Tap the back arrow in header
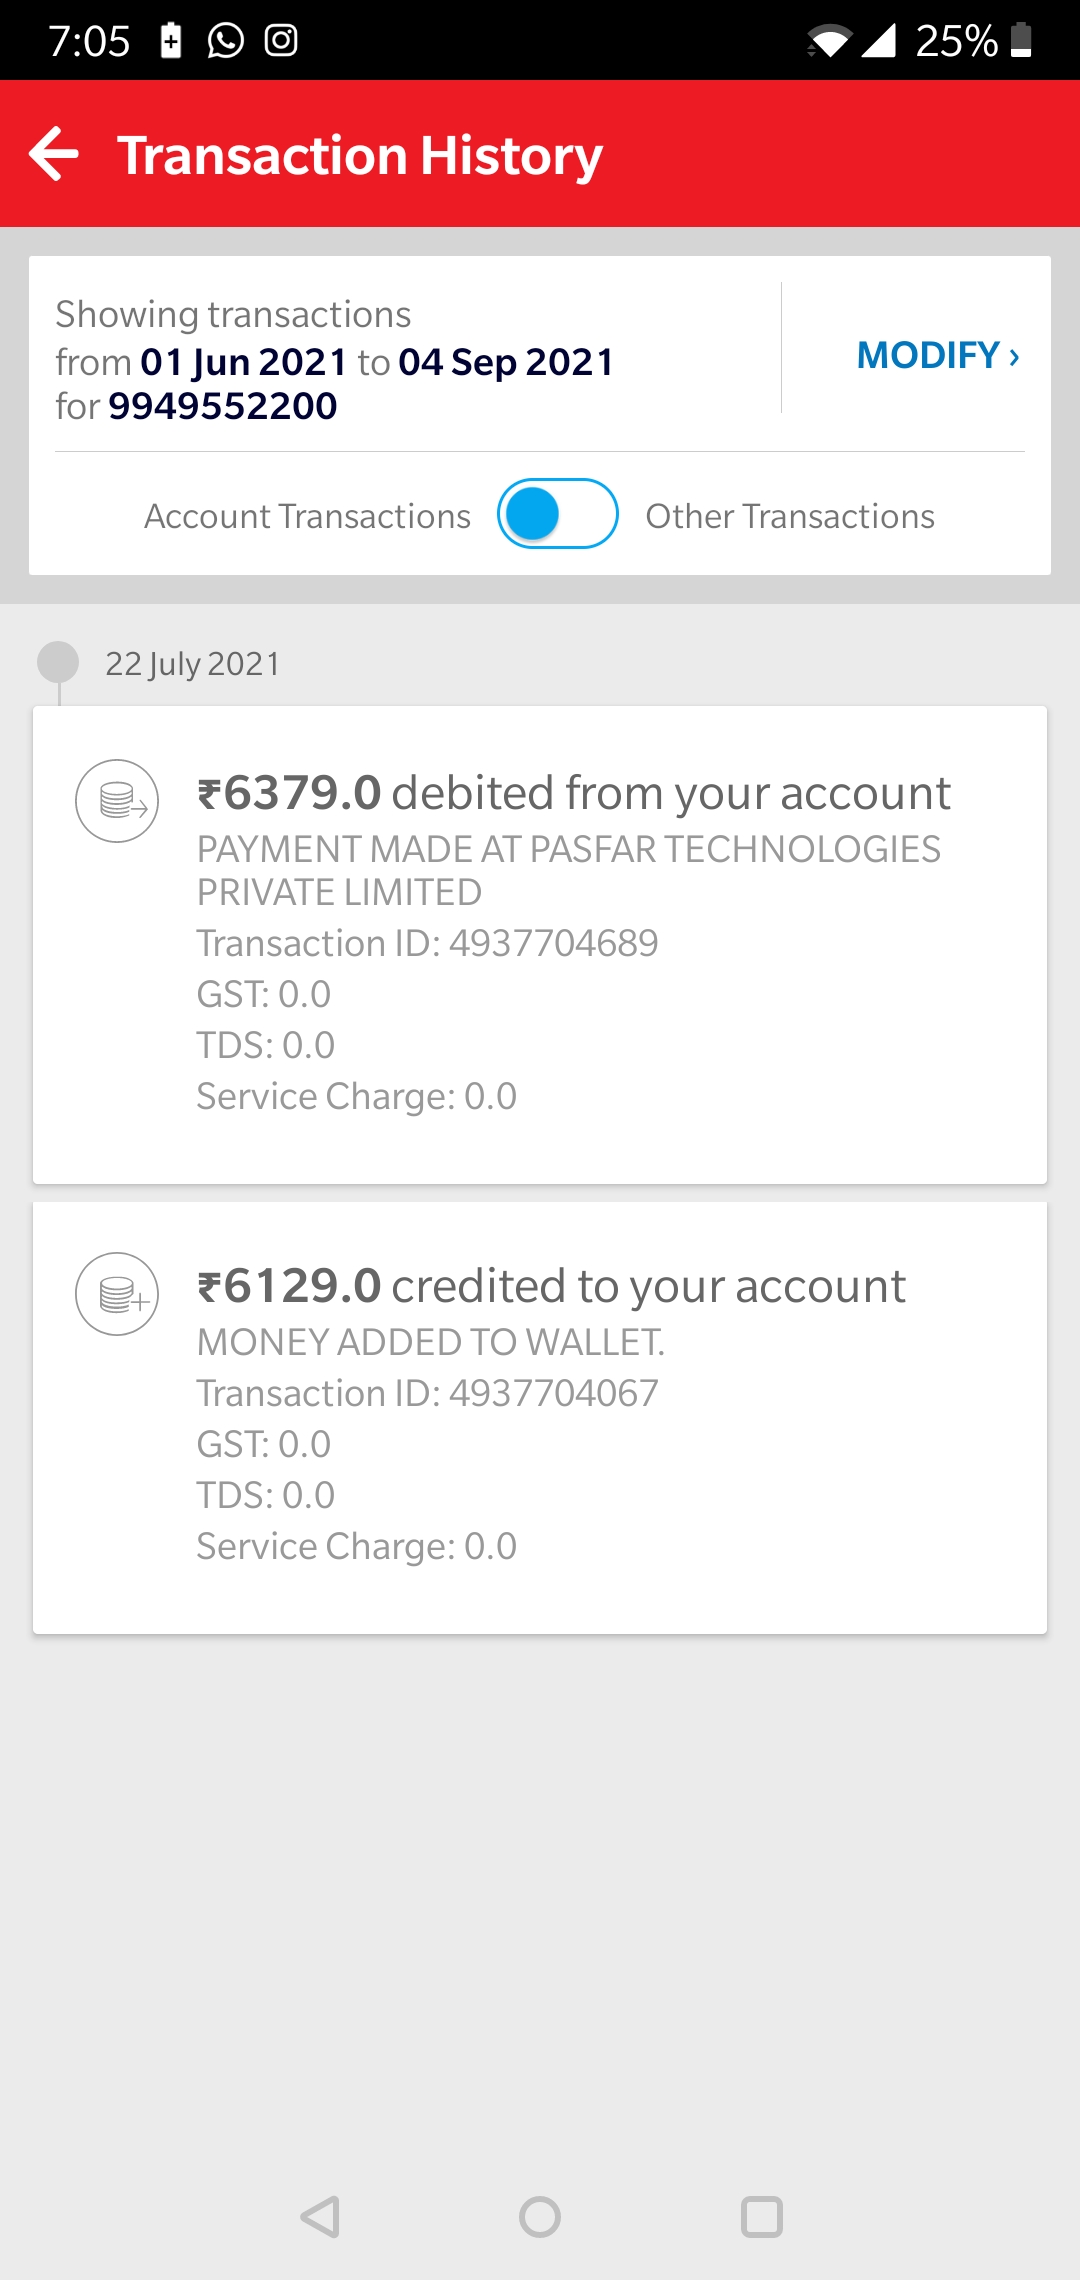Image resolution: width=1080 pixels, height=2280 pixels. click(54, 154)
